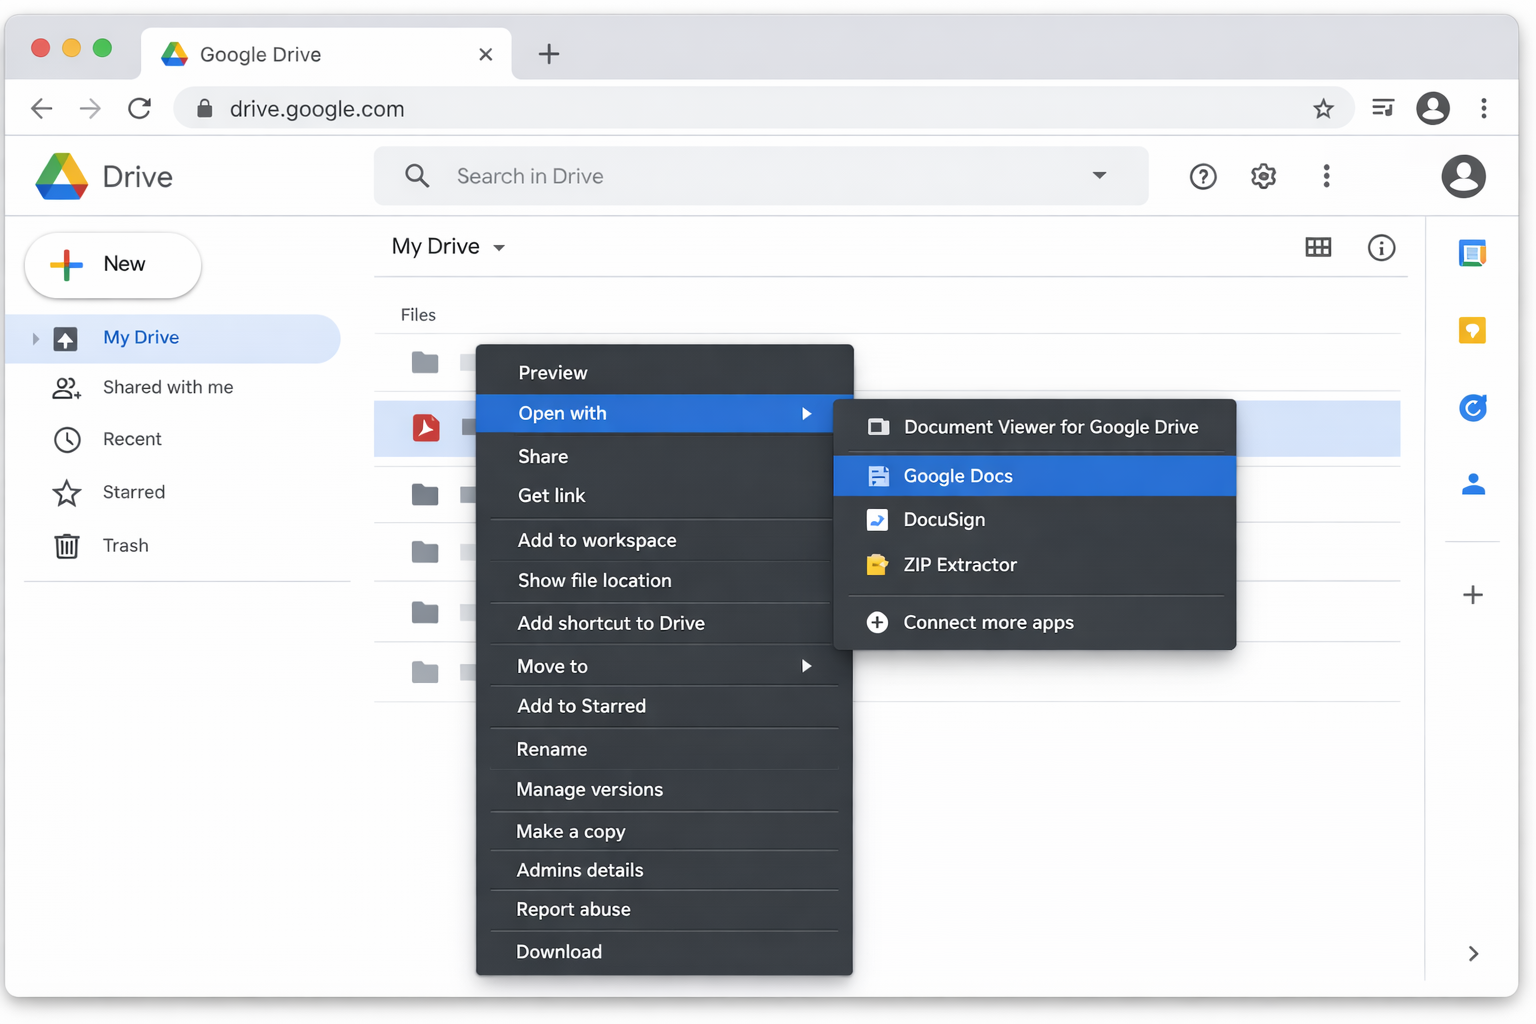Open the file with Google Docs

pyautogui.click(x=1035, y=476)
